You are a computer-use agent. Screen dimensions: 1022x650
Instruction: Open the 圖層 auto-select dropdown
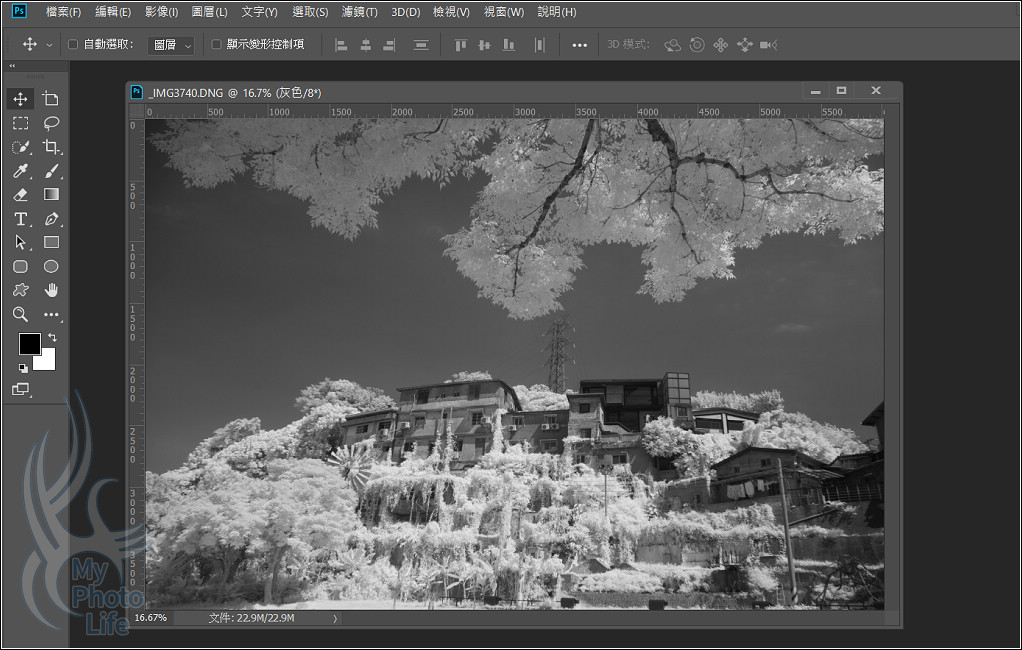(x=171, y=45)
